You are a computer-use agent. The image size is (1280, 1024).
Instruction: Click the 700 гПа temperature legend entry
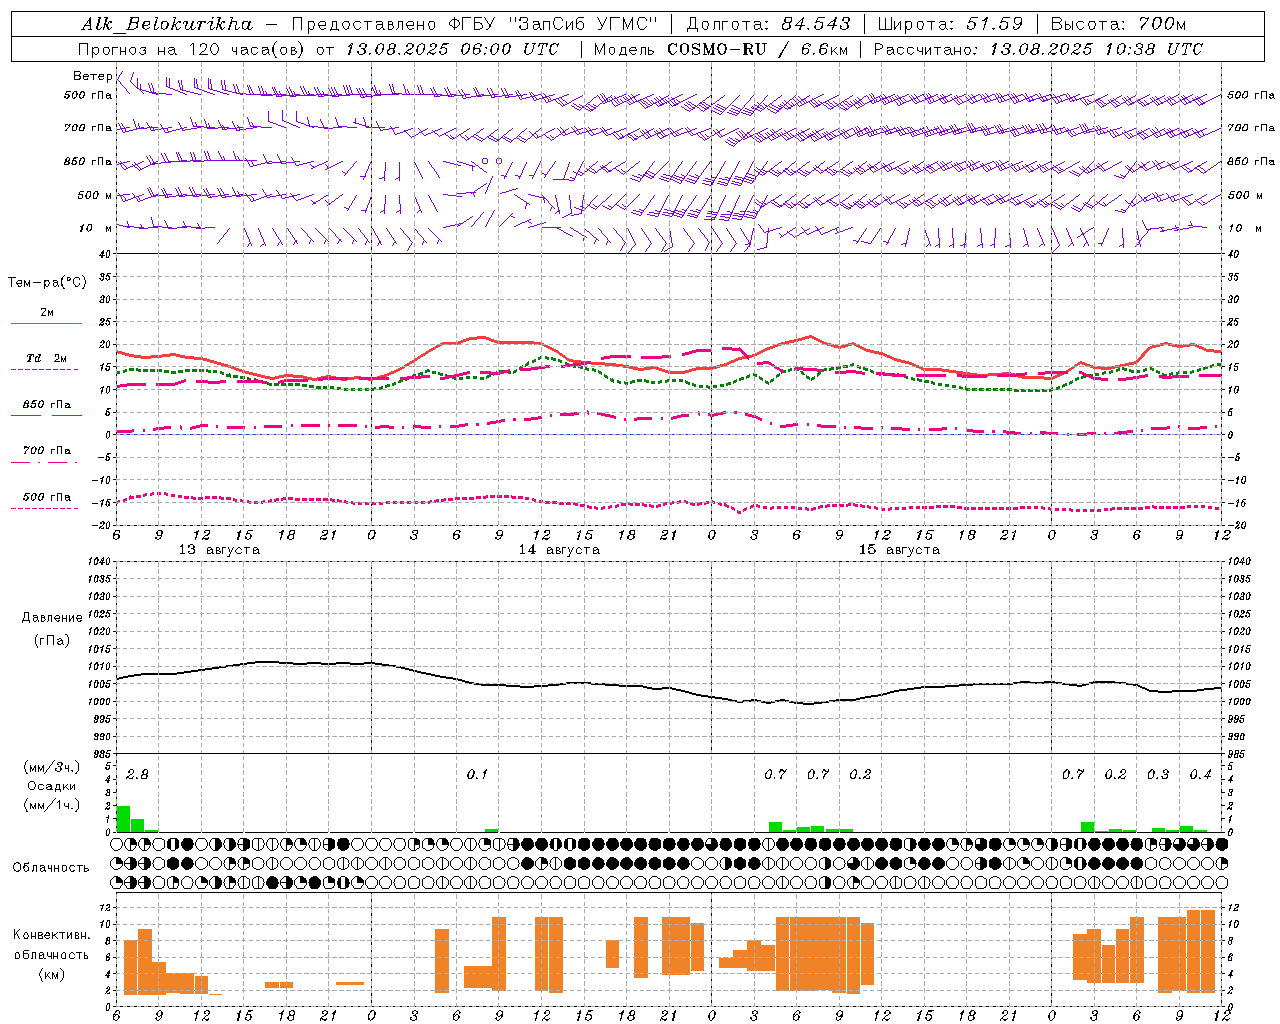click(x=46, y=451)
